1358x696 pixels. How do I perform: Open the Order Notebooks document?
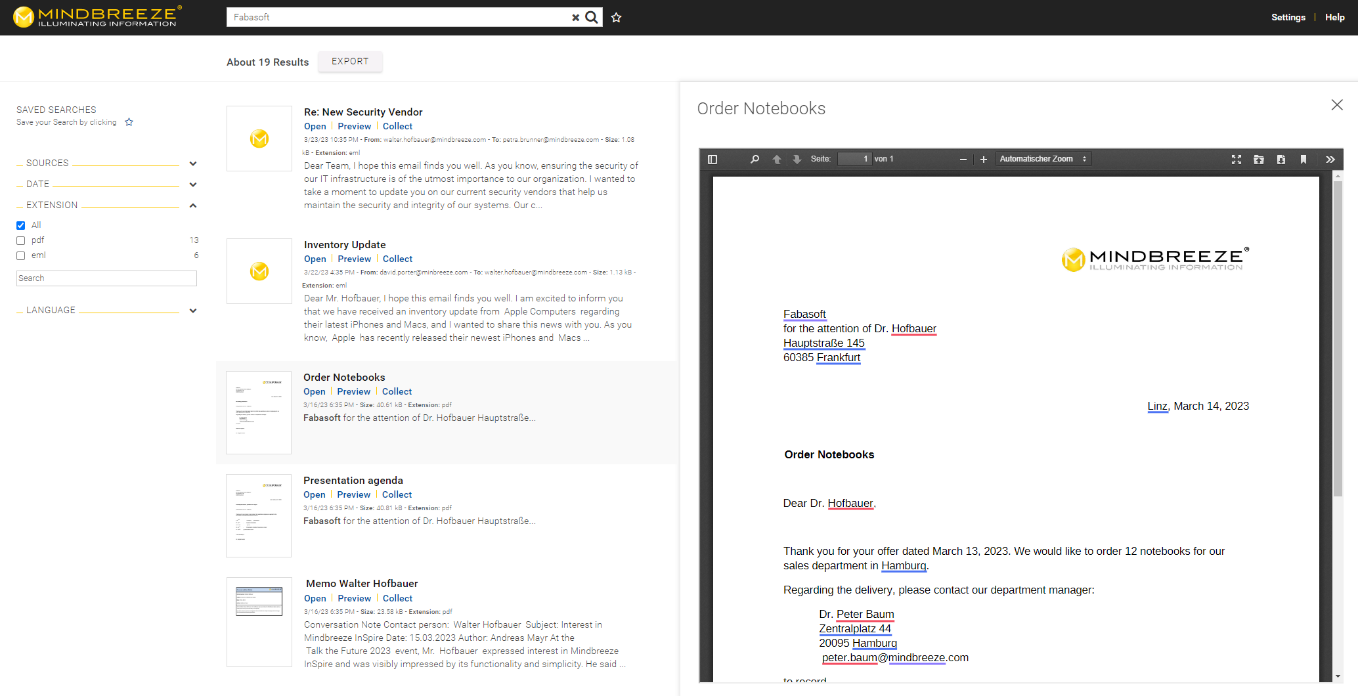tap(315, 392)
